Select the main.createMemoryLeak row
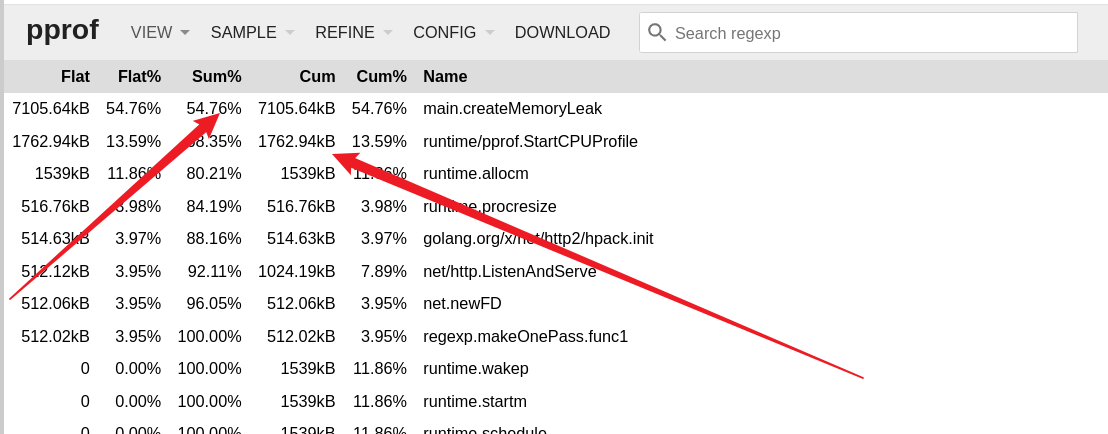1108x434 pixels. [x=512, y=108]
